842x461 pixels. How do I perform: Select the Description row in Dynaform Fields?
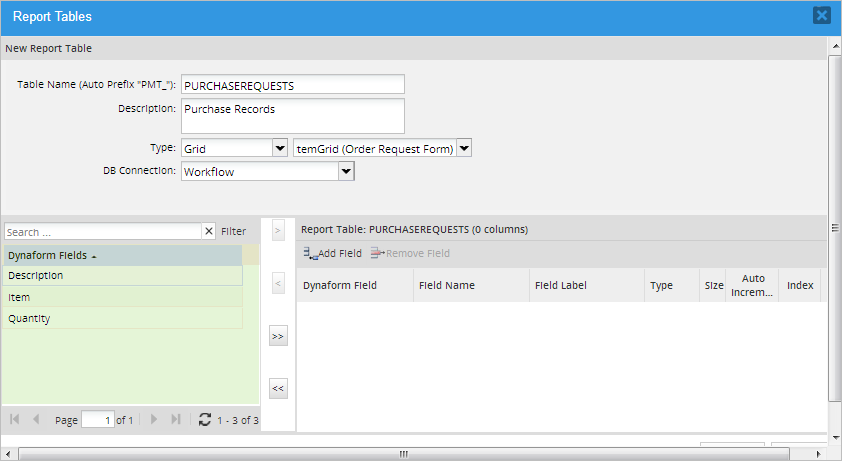pos(122,276)
